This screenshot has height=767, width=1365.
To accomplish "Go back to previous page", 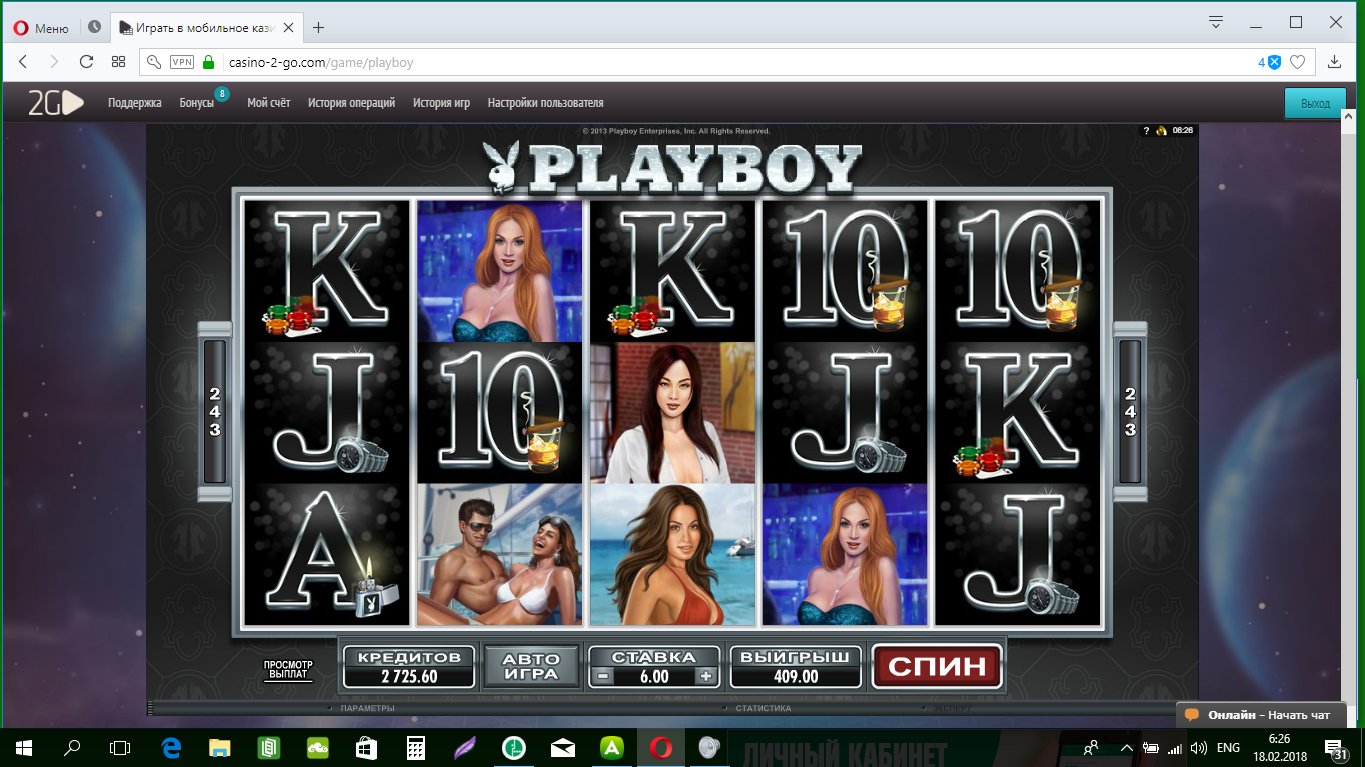I will (x=23, y=62).
